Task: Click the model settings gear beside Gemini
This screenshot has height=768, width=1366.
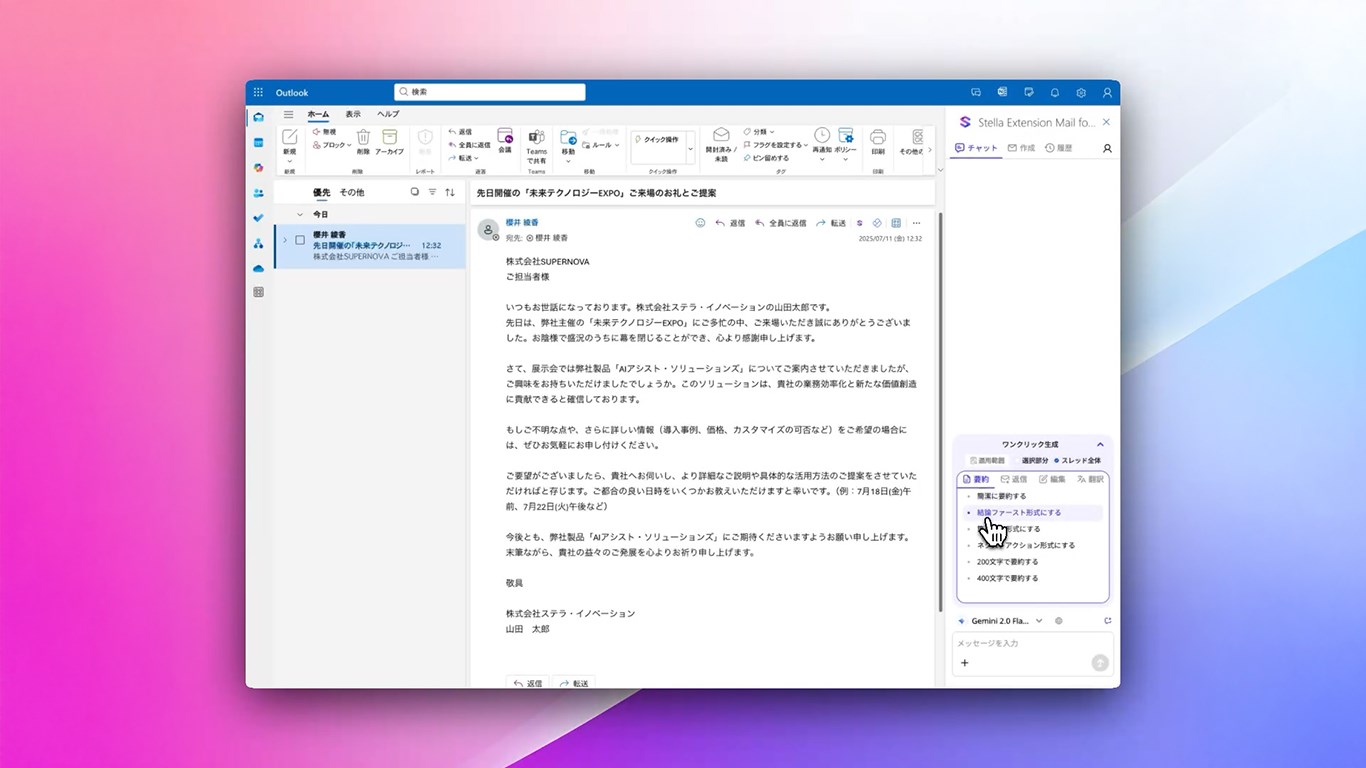Action: [1059, 621]
